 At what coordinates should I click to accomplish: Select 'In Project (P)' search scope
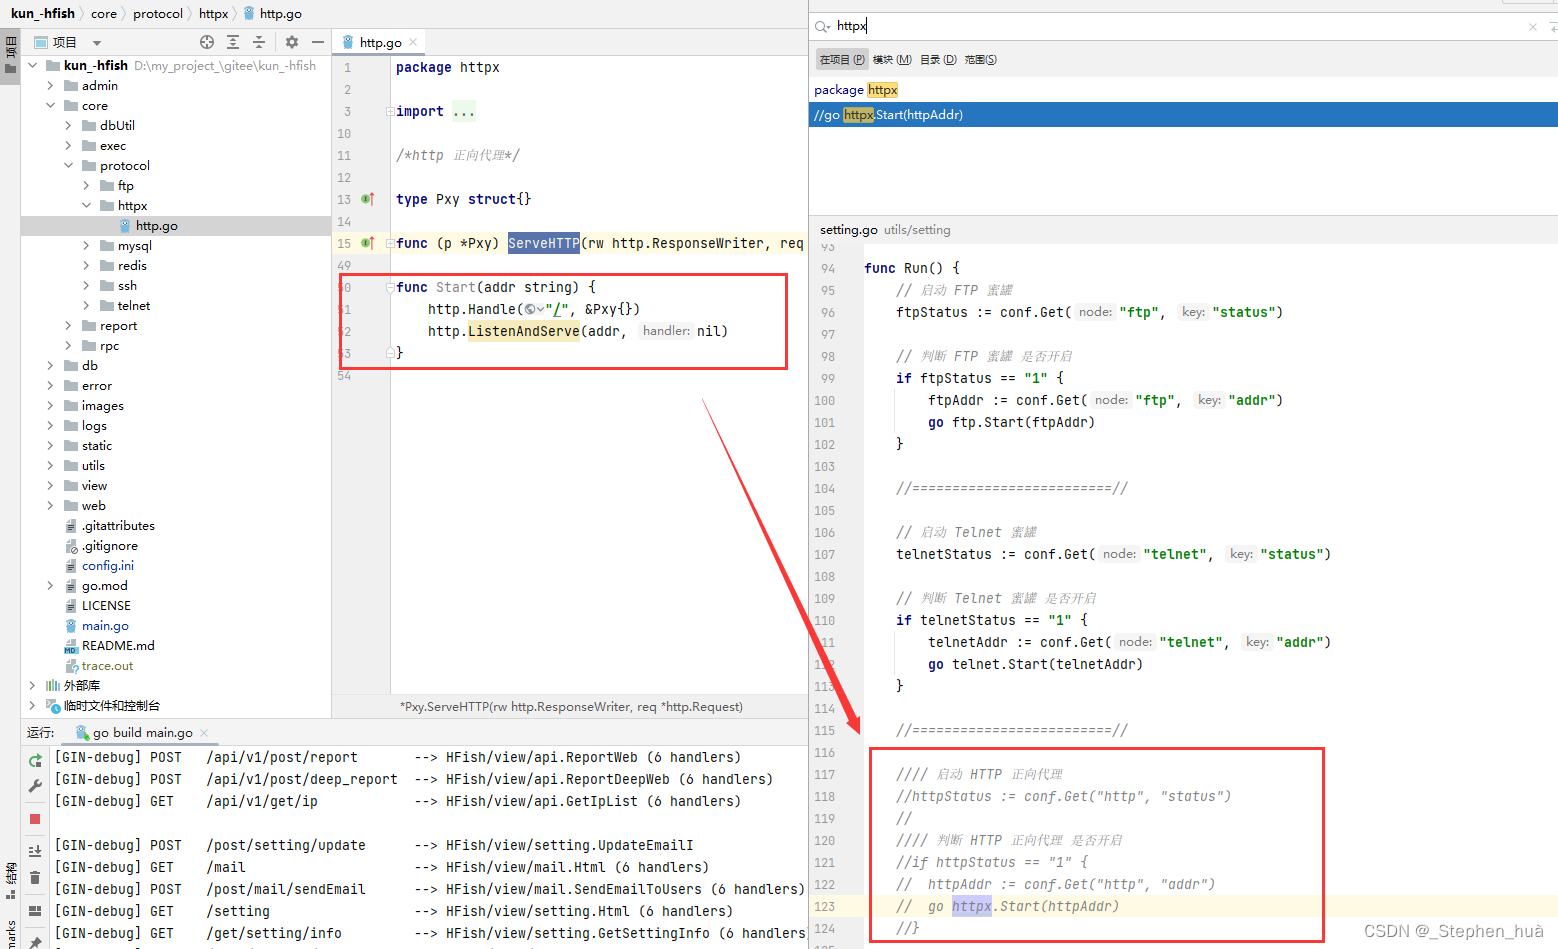tap(842, 60)
